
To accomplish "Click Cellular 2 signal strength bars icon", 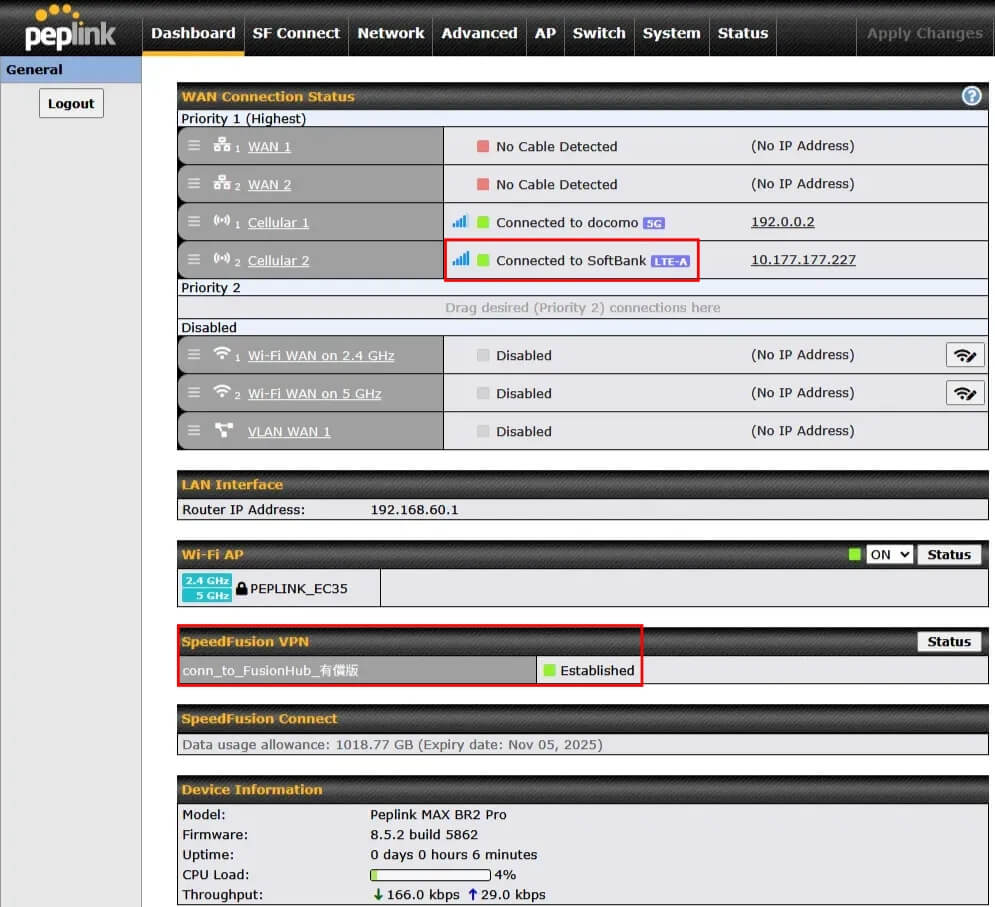I will click(x=460, y=260).
